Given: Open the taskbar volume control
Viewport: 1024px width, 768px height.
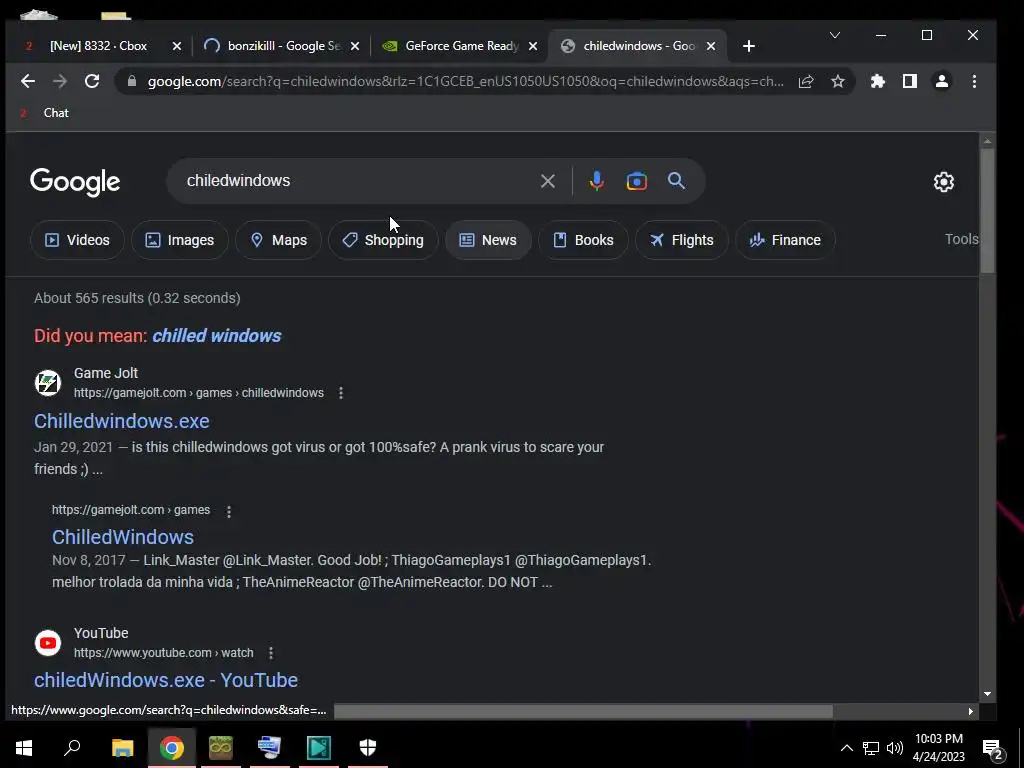Looking at the screenshot, I should pyautogui.click(x=895, y=748).
